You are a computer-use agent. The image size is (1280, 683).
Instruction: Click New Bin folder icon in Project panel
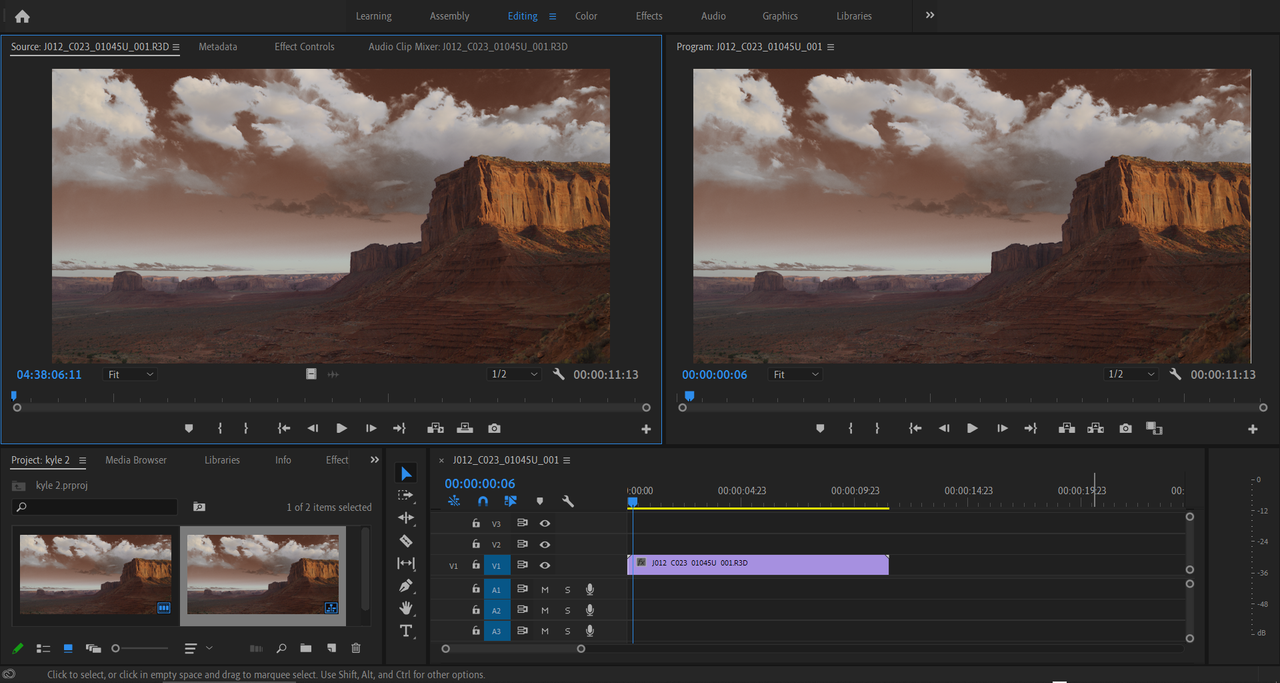pos(306,648)
